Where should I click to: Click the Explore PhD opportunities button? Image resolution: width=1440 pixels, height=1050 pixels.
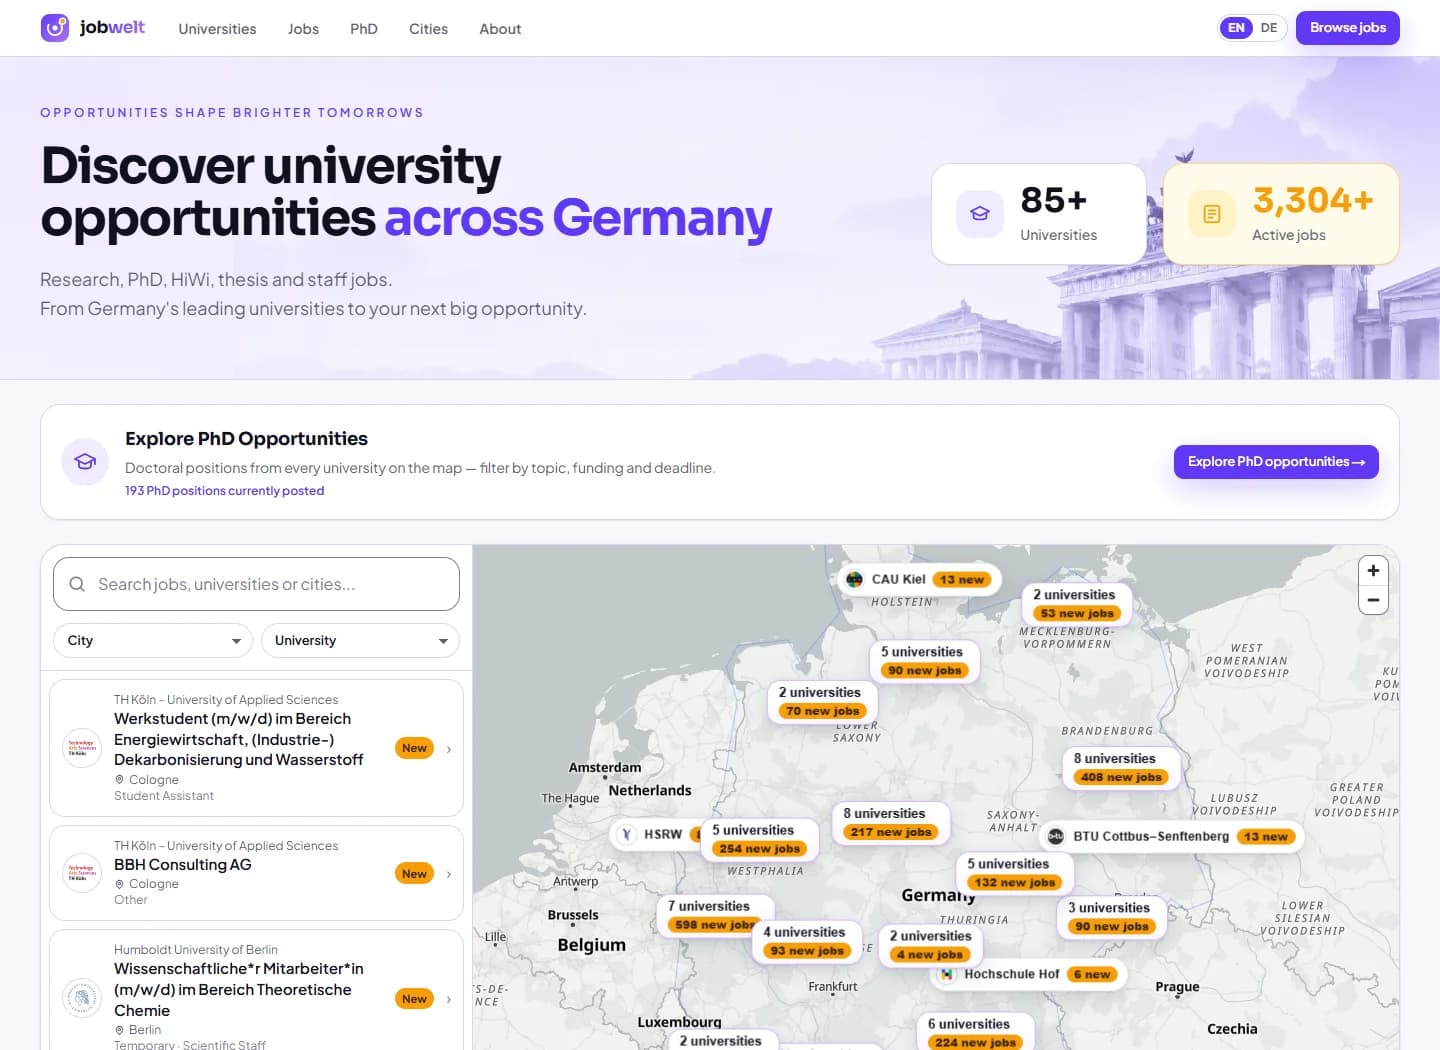click(x=1276, y=462)
